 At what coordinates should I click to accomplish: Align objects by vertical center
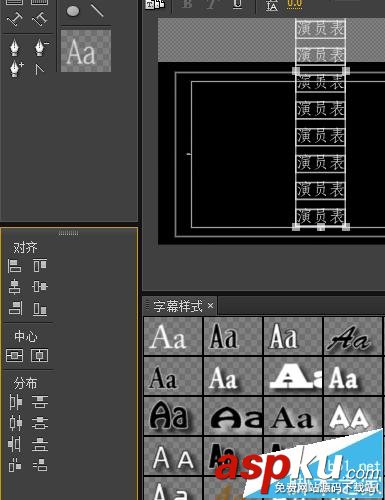point(40,287)
